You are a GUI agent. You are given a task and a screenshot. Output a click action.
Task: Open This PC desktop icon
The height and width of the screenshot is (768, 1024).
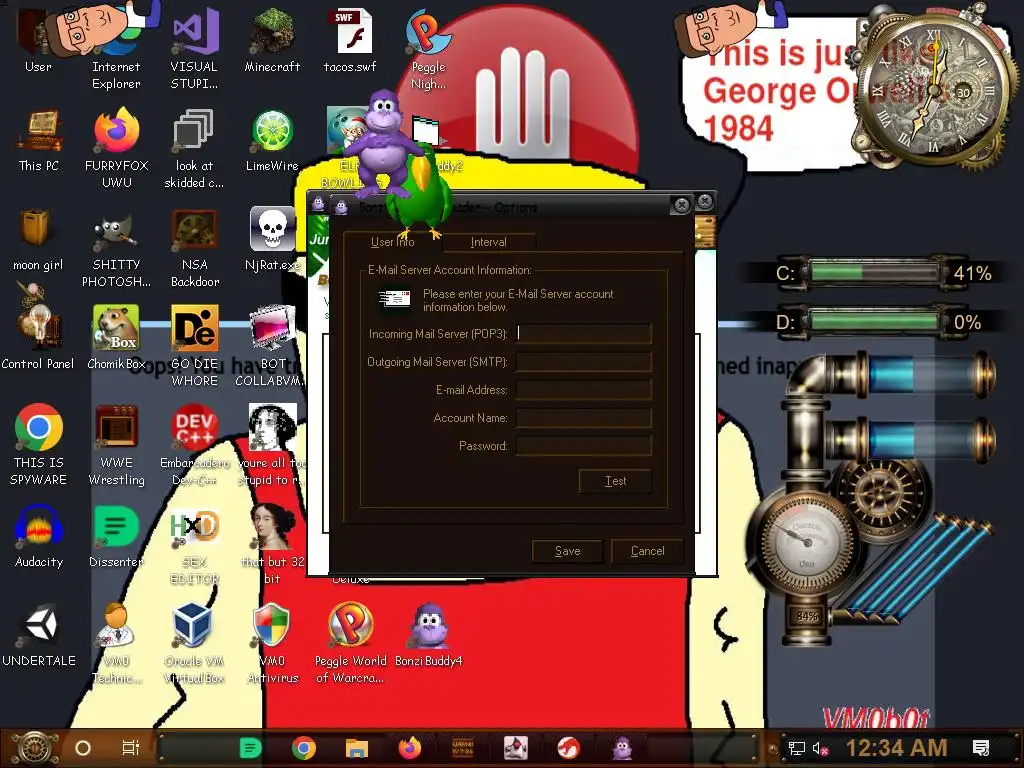39,140
